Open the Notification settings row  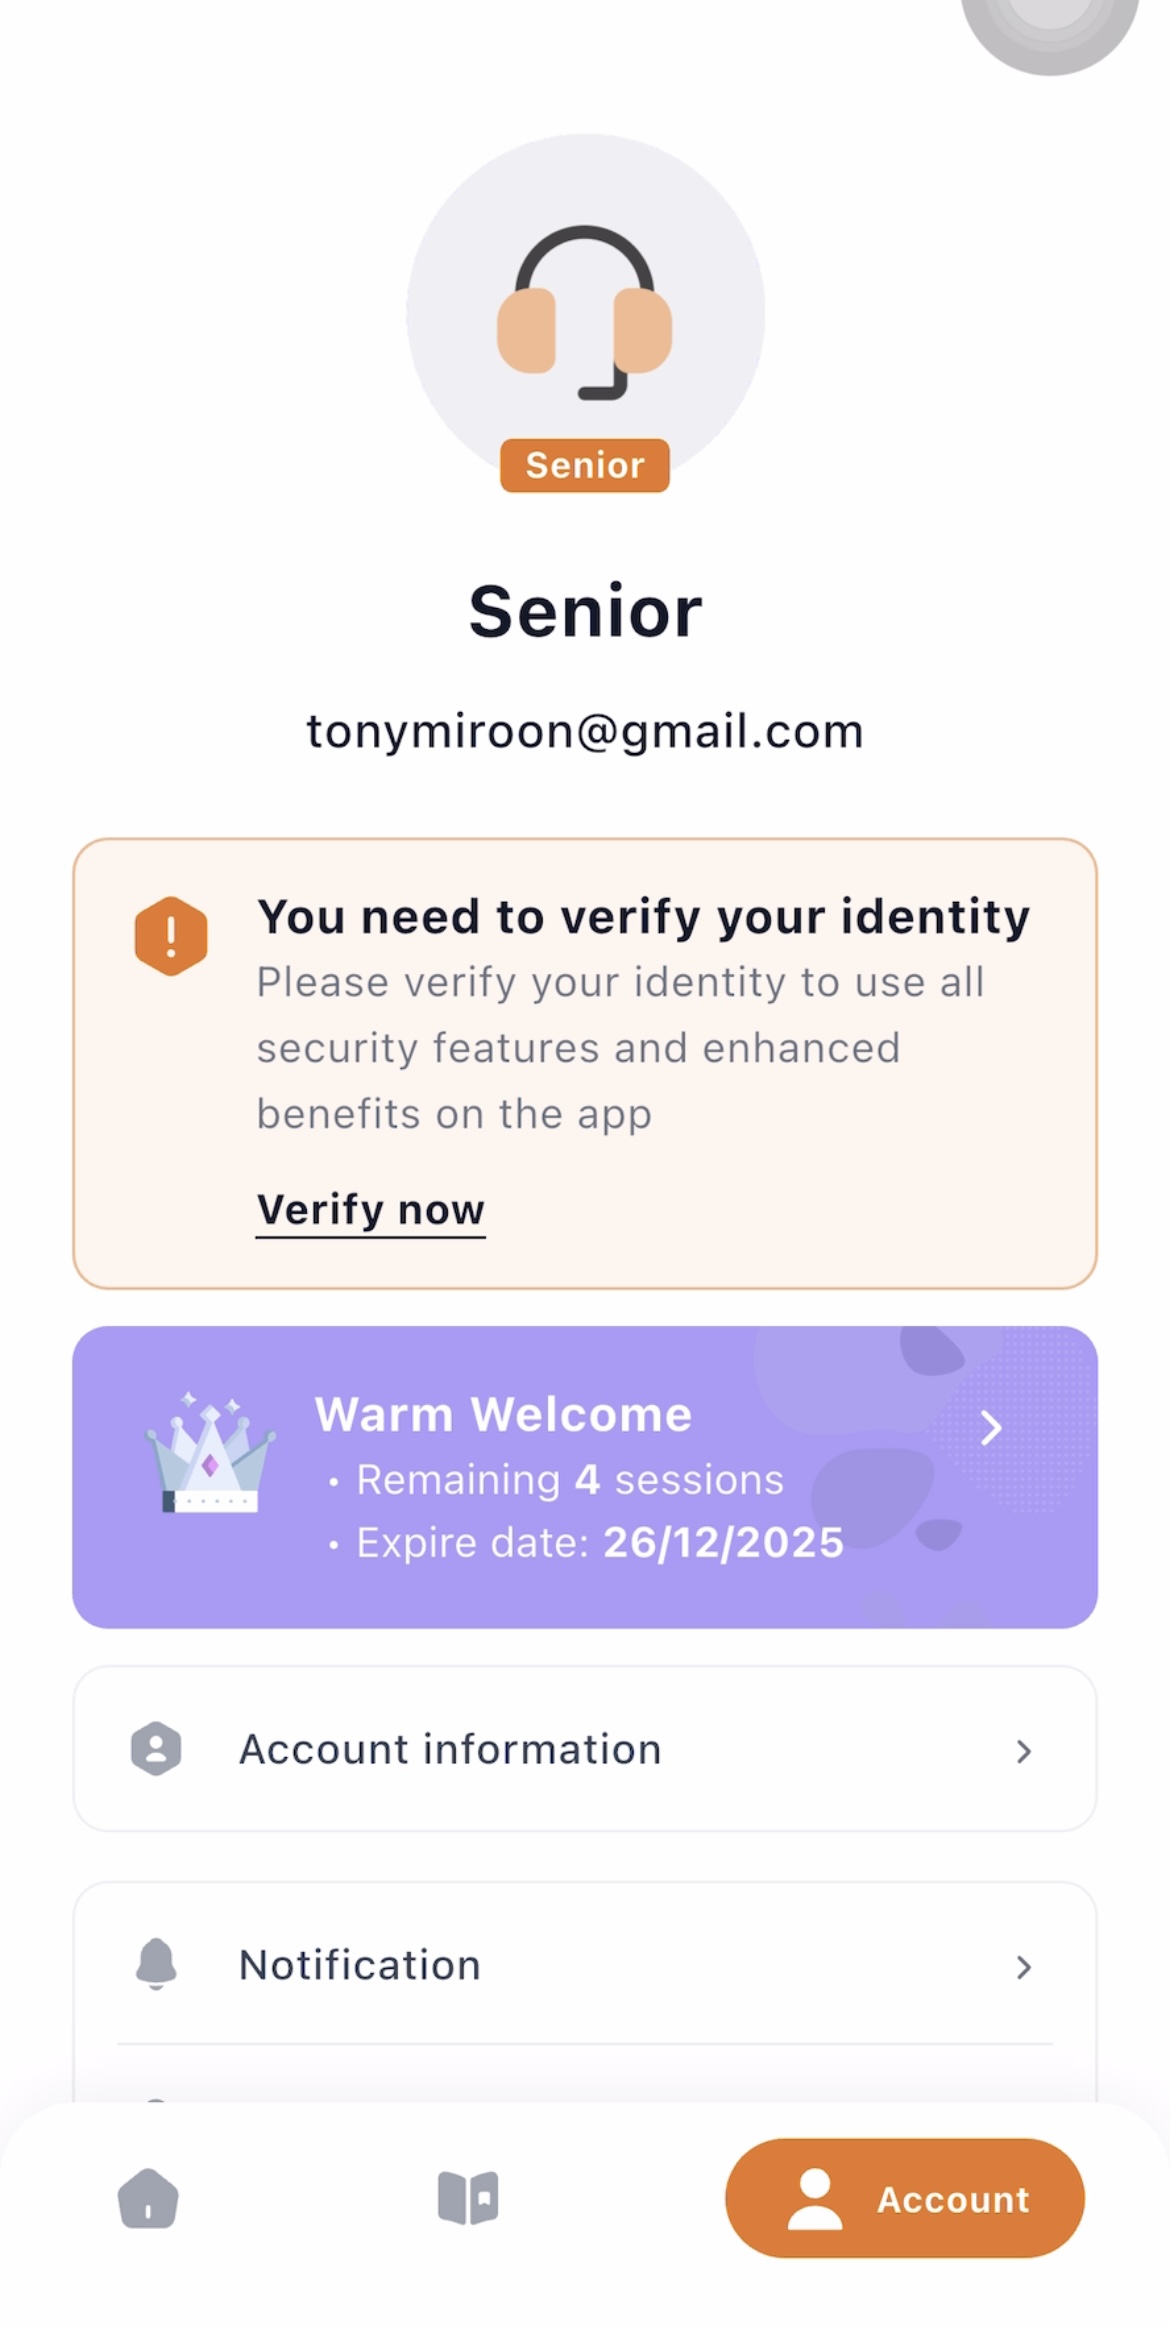tap(585, 1965)
